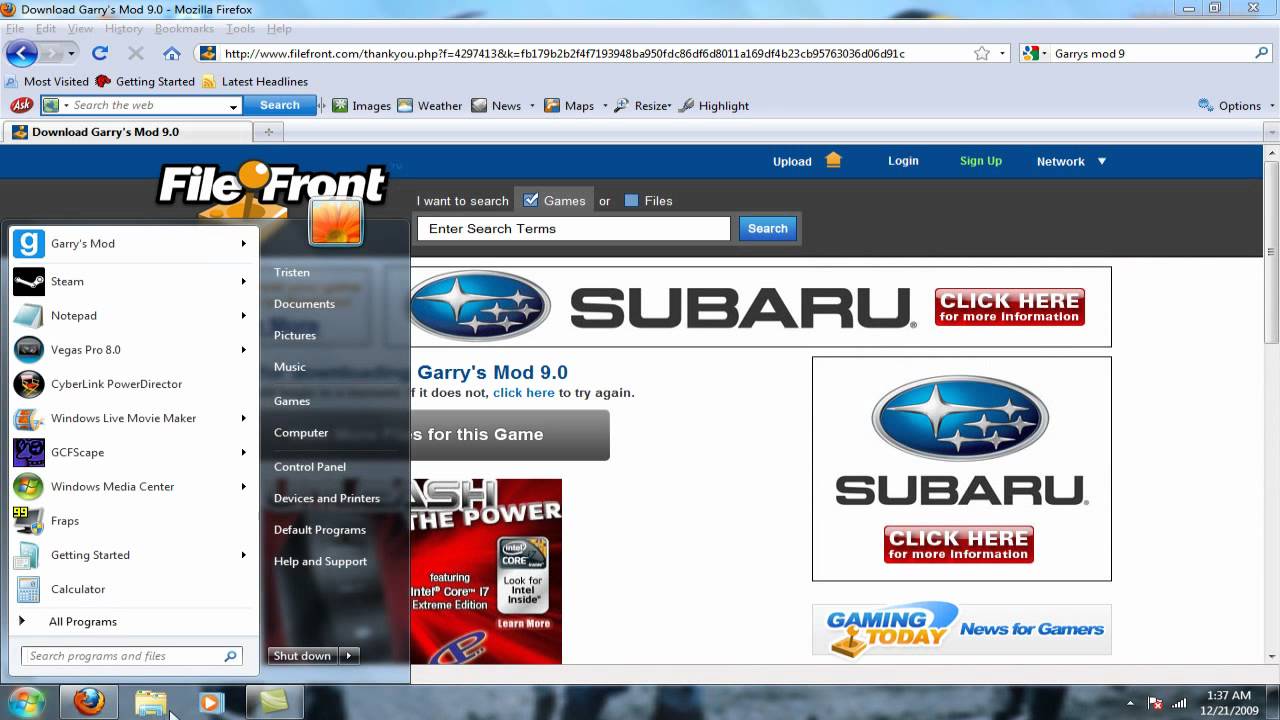Screen dimensions: 1280x720
Task: Bookmark this page with the star icon
Action: pyautogui.click(x=982, y=53)
